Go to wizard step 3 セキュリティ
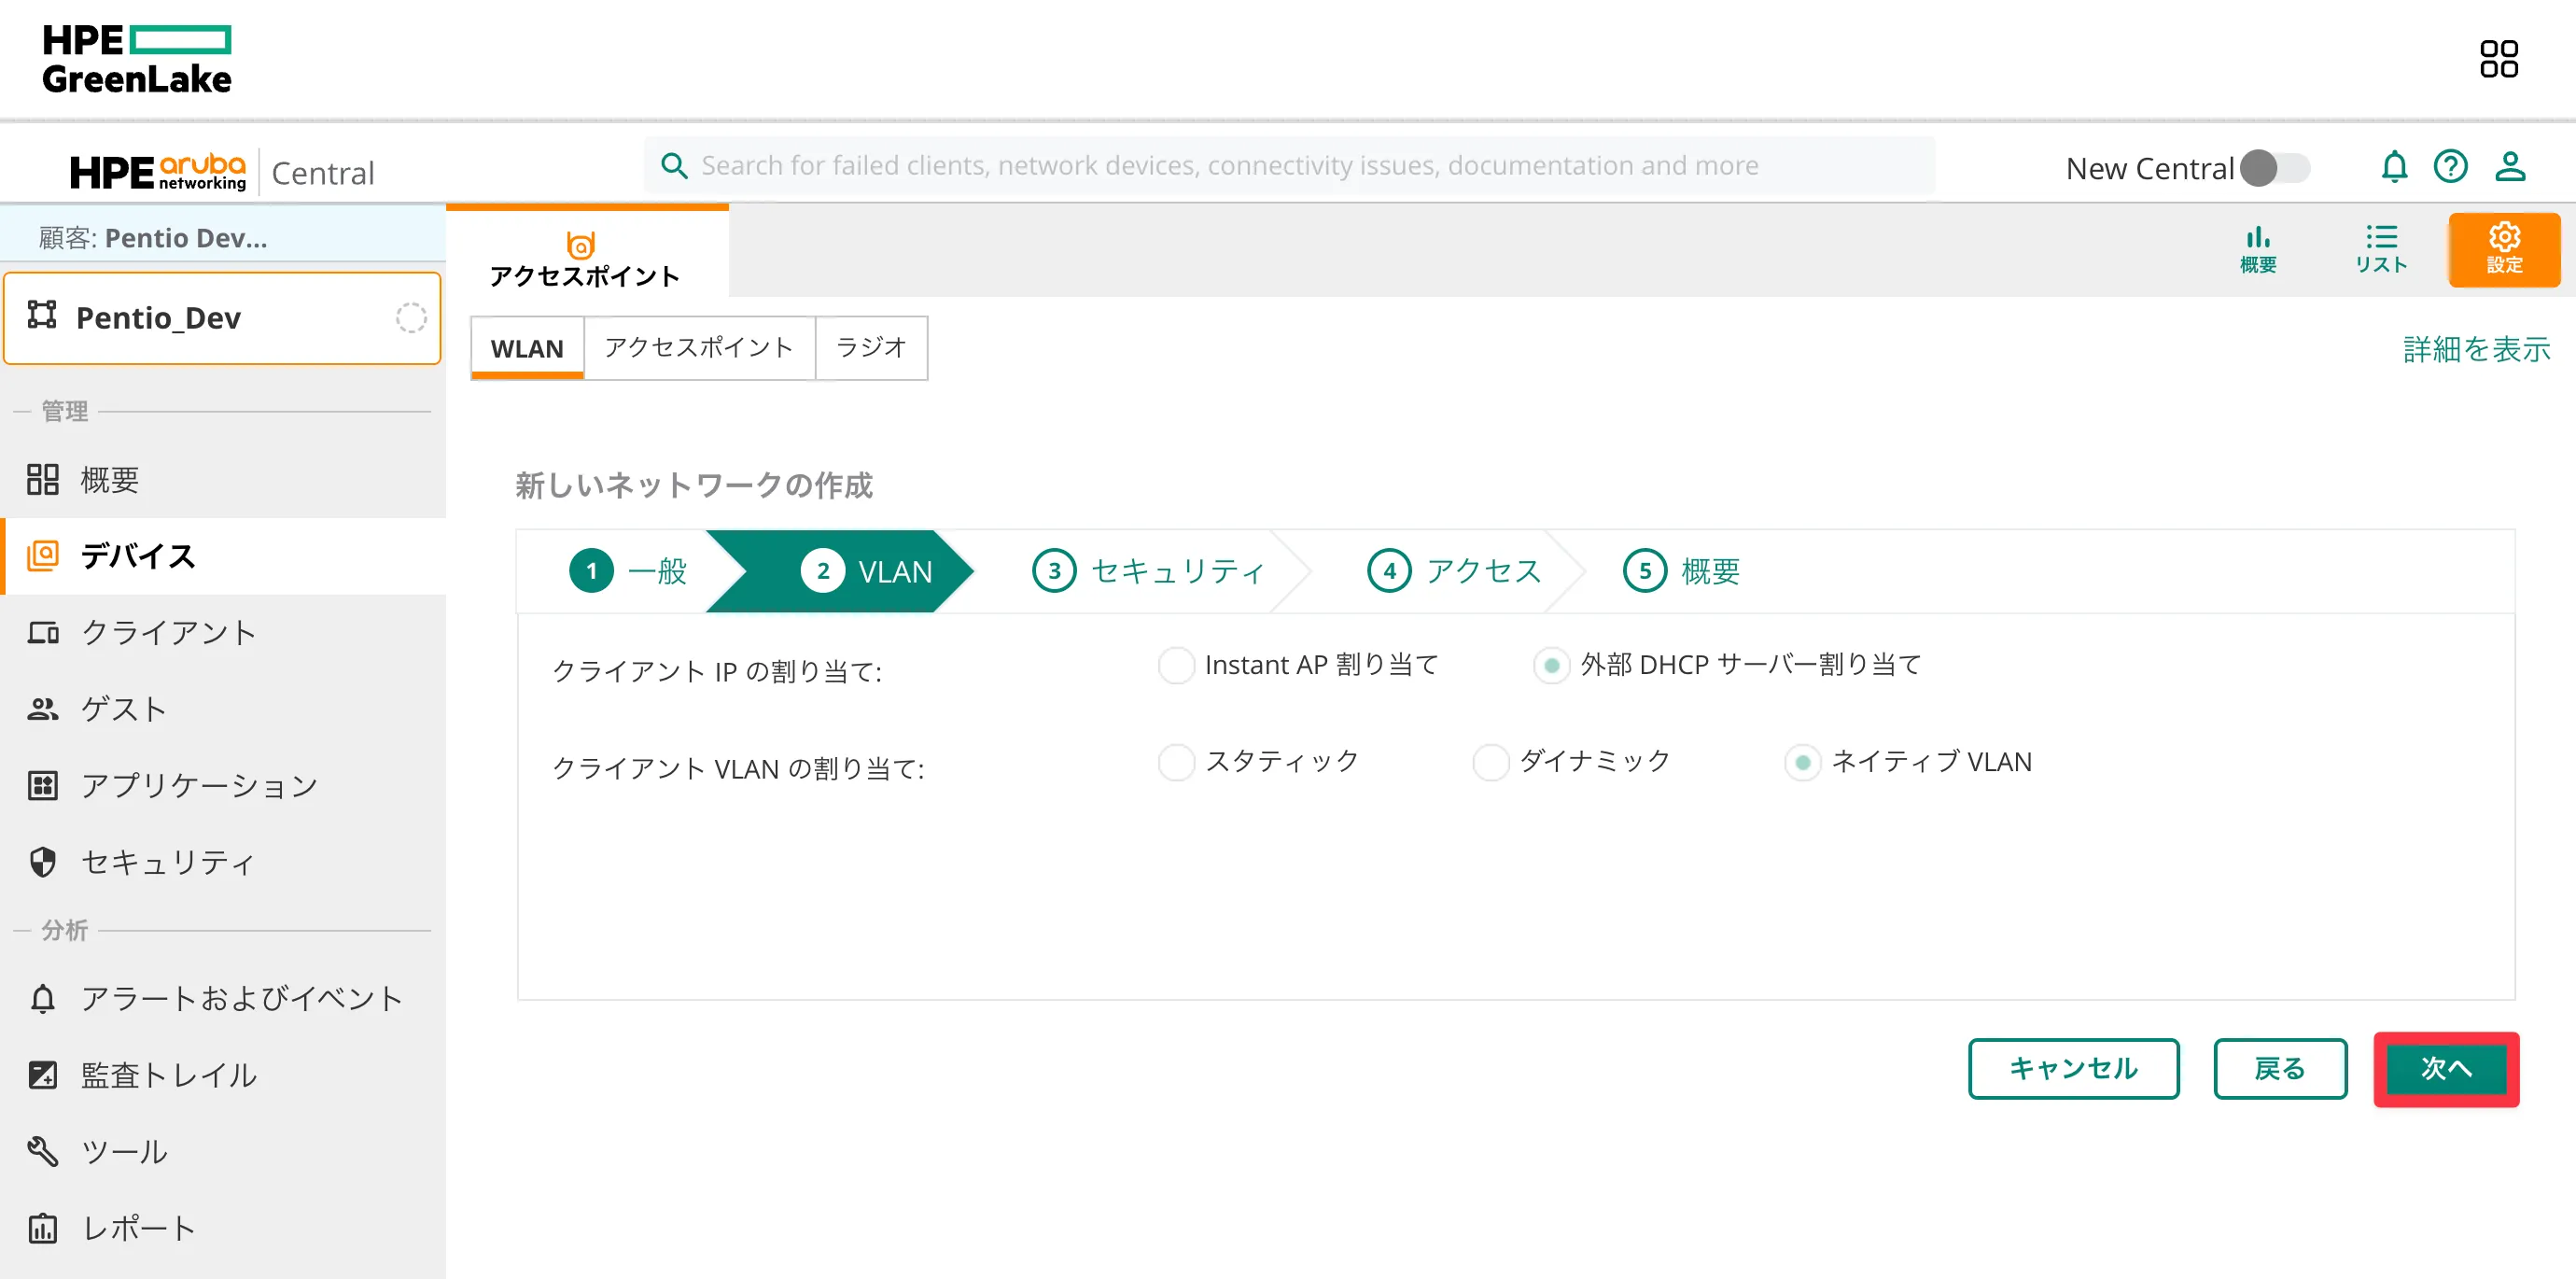 tap(1149, 571)
